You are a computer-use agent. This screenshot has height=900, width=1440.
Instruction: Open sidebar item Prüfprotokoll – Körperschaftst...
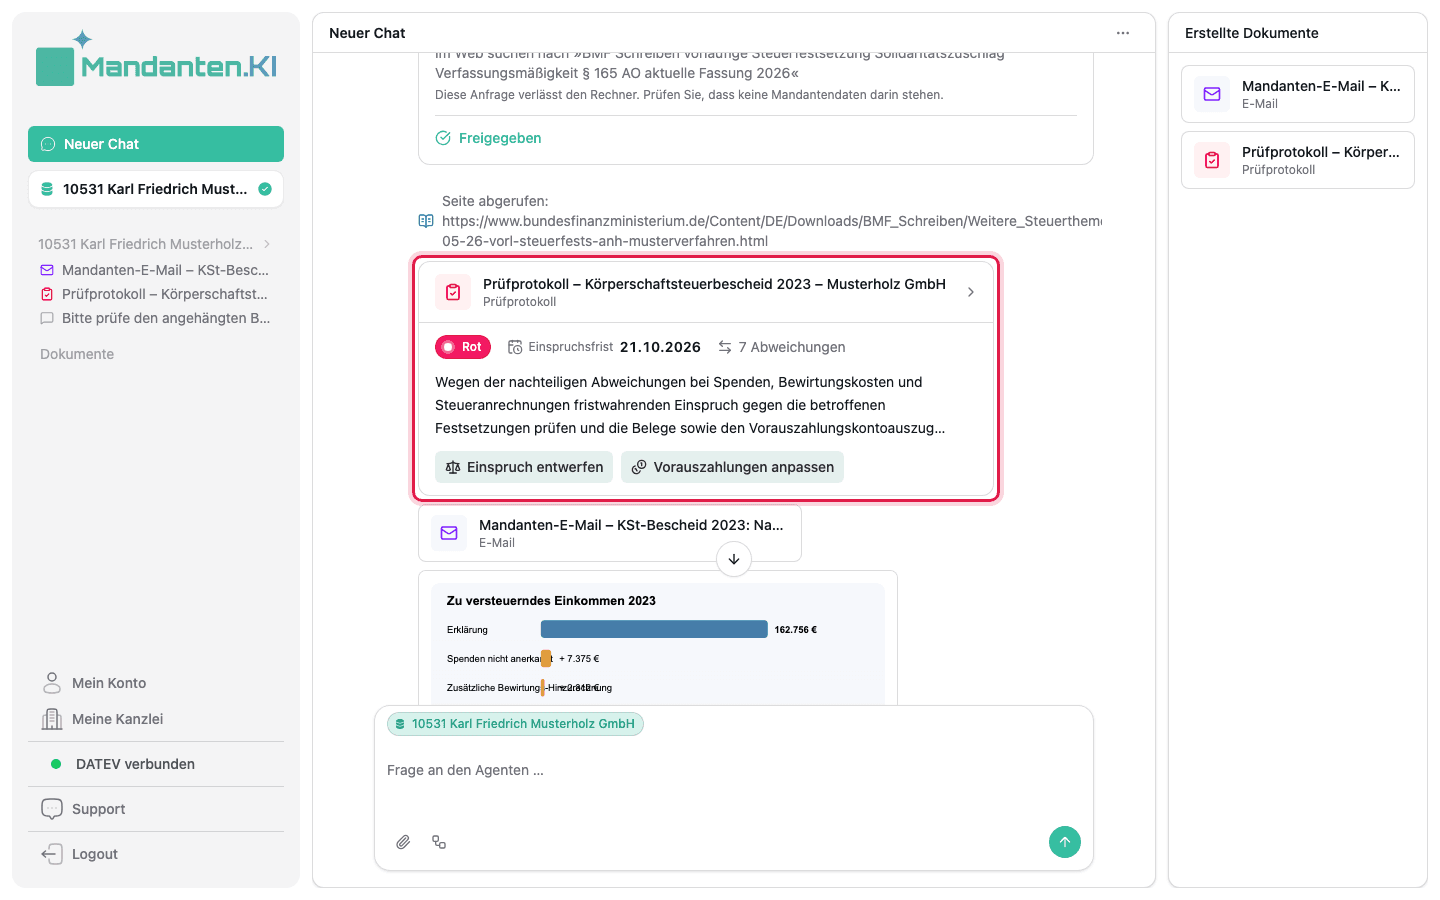[x=155, y=294]
